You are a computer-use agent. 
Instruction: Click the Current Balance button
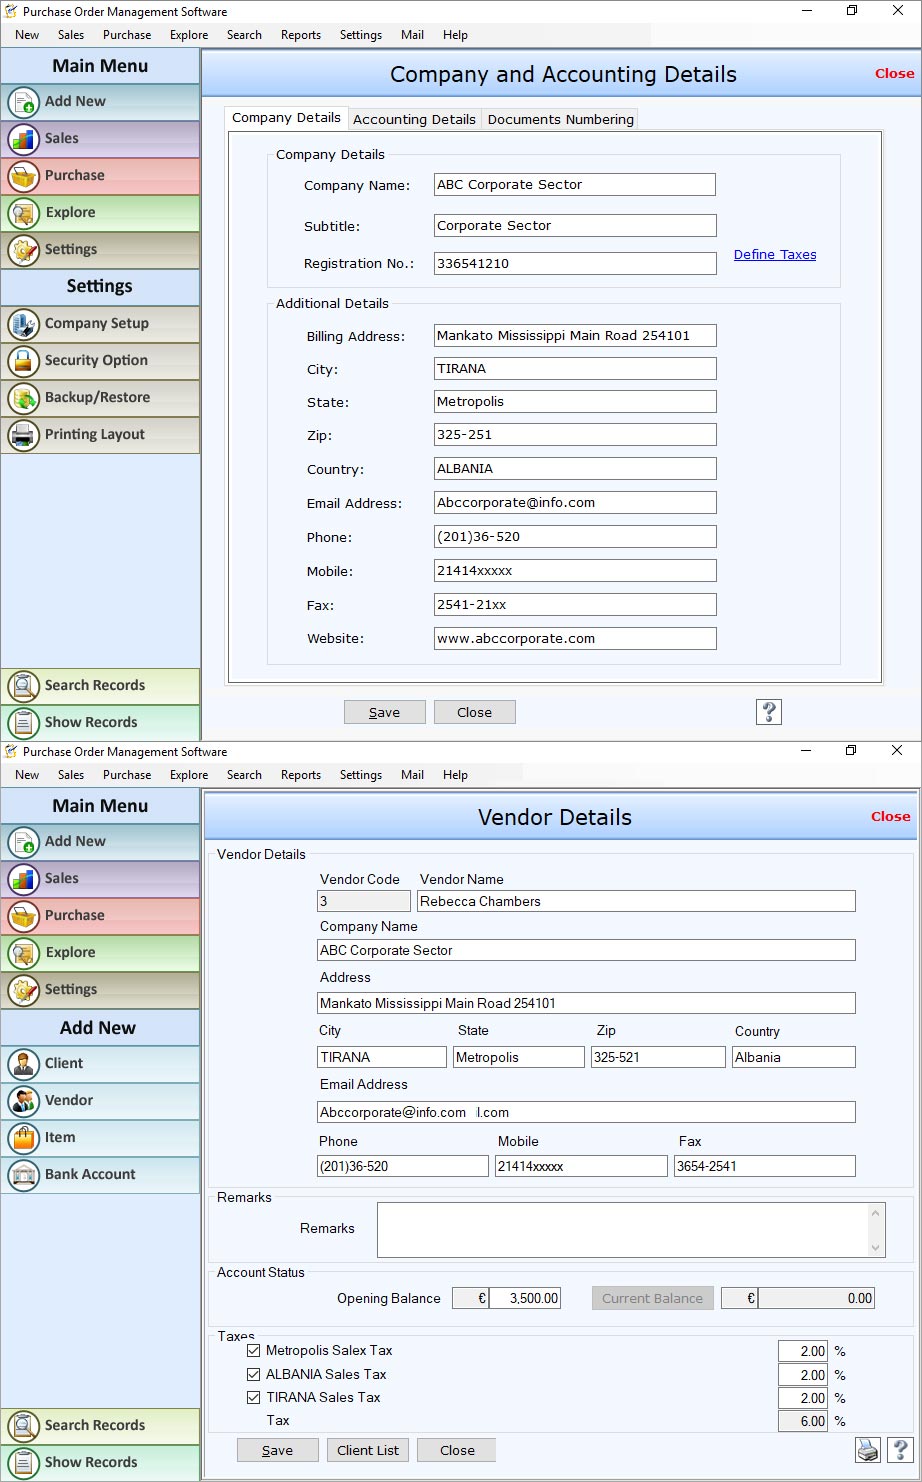point(653,1298)
